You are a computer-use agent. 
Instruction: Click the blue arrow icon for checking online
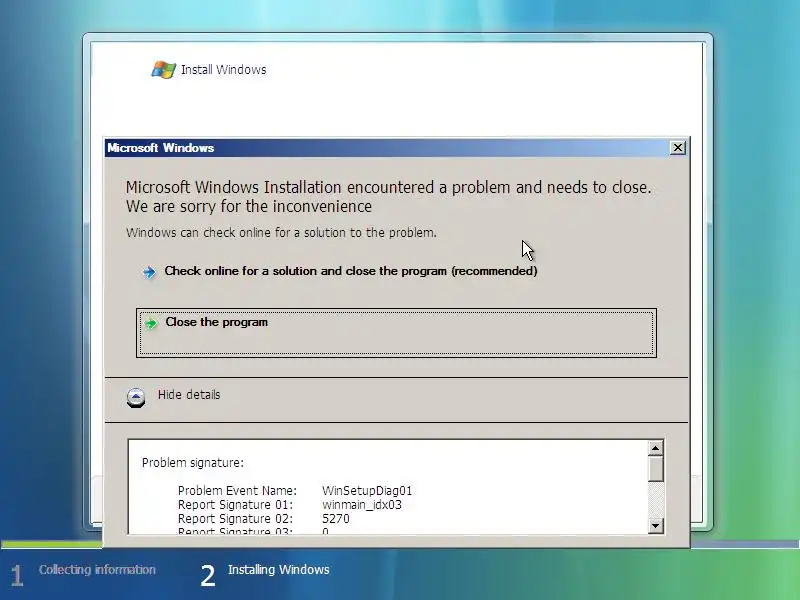click(149, 272)
